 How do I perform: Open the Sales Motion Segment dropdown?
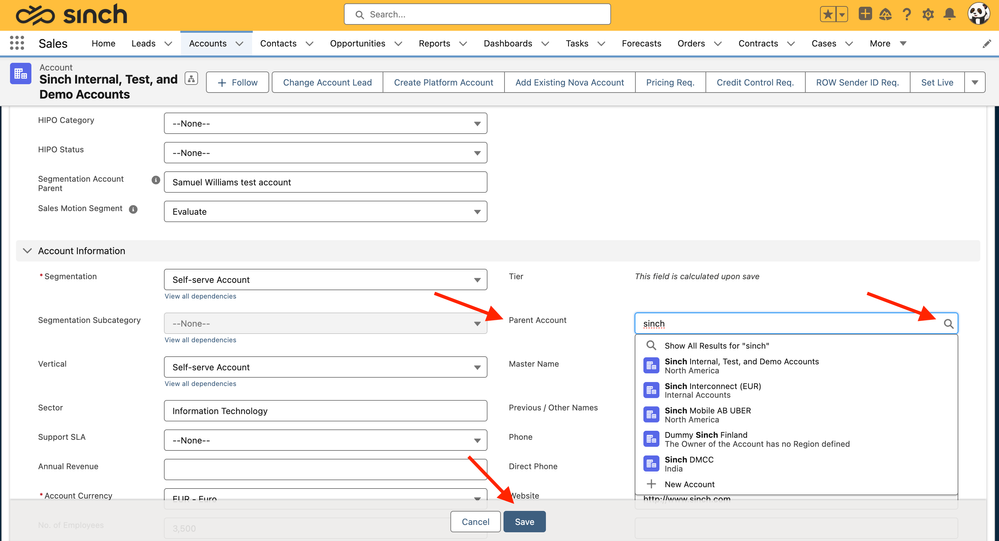[x=326, y=212]
